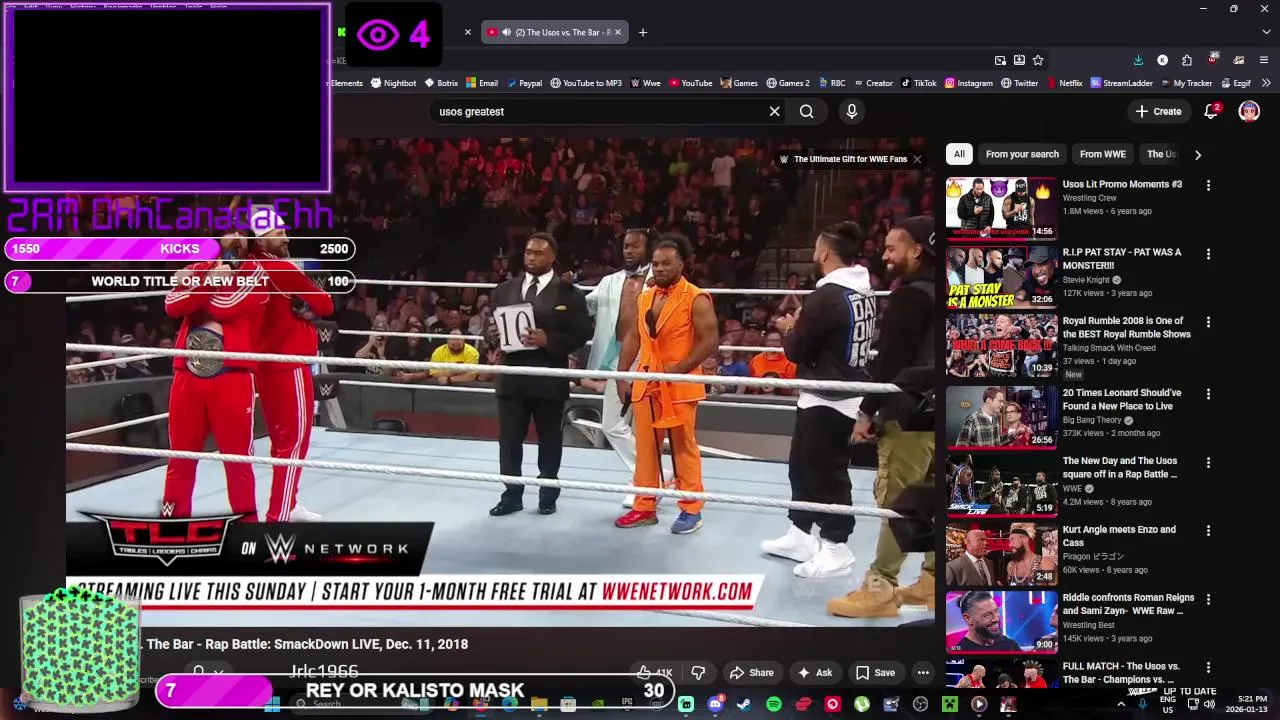Close the 'Ultimate Gift for WWE Fans' overlay
Screen dimensions: 1280x720
(x=916, y=159)
